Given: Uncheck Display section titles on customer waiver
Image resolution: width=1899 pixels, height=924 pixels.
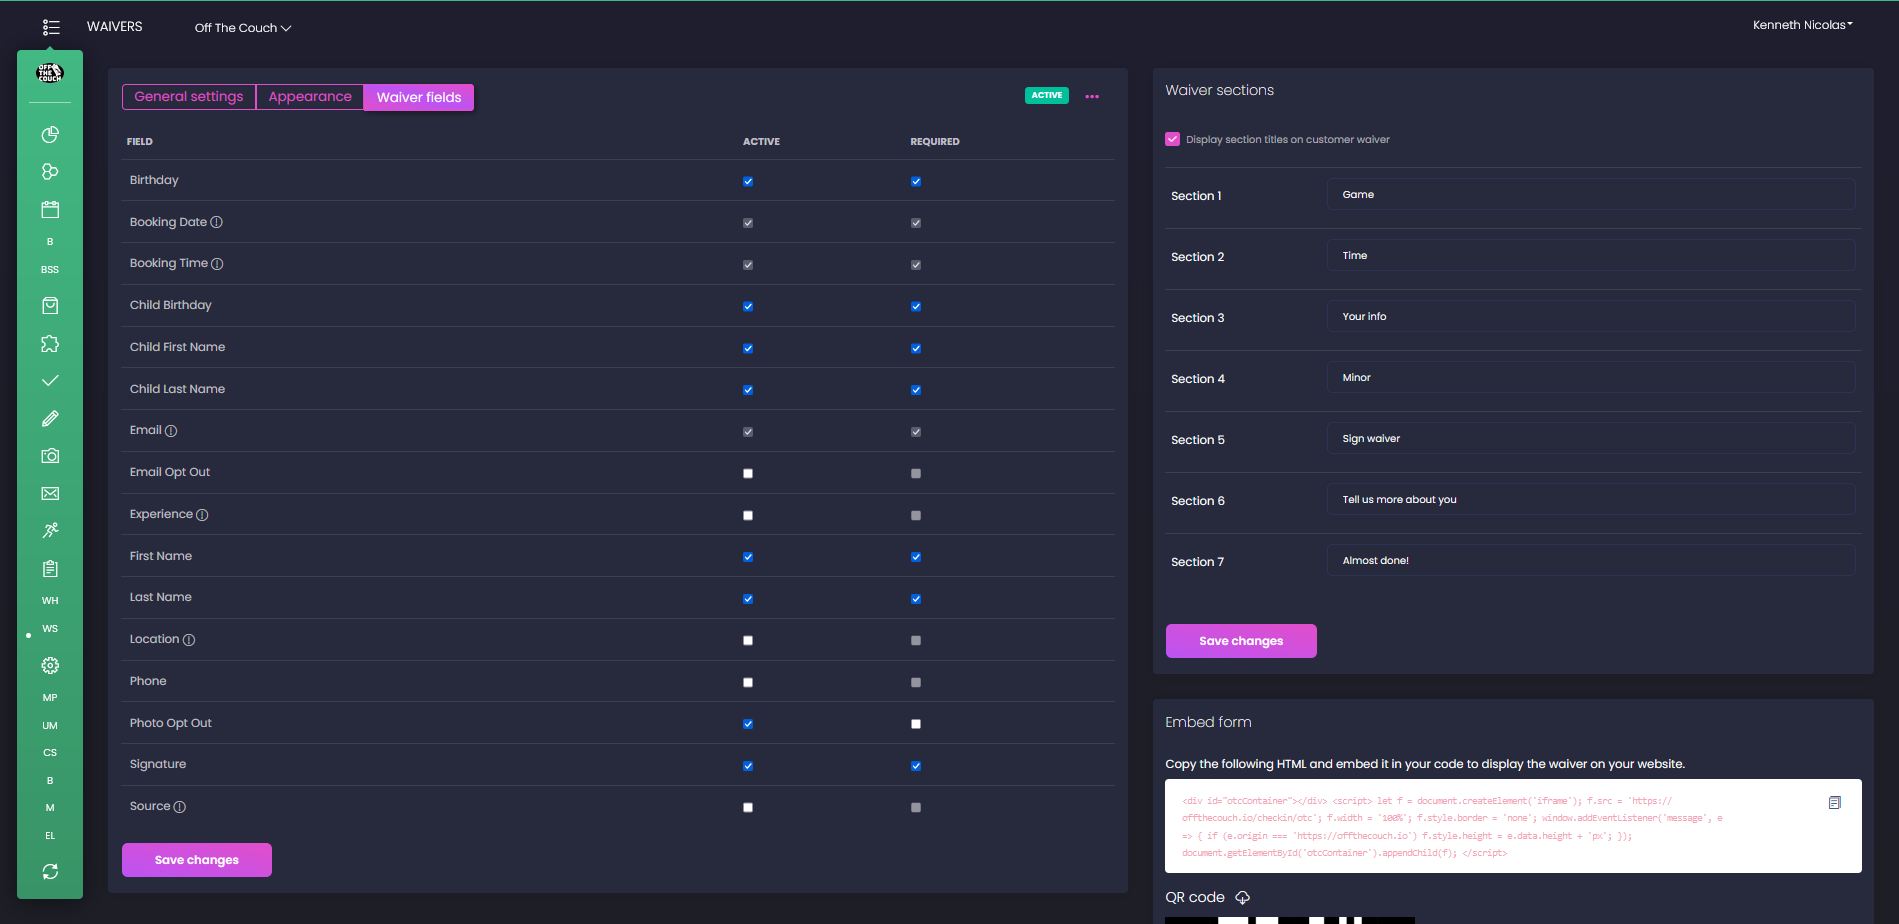Looking at the screenshot, I should [1172, 139].
